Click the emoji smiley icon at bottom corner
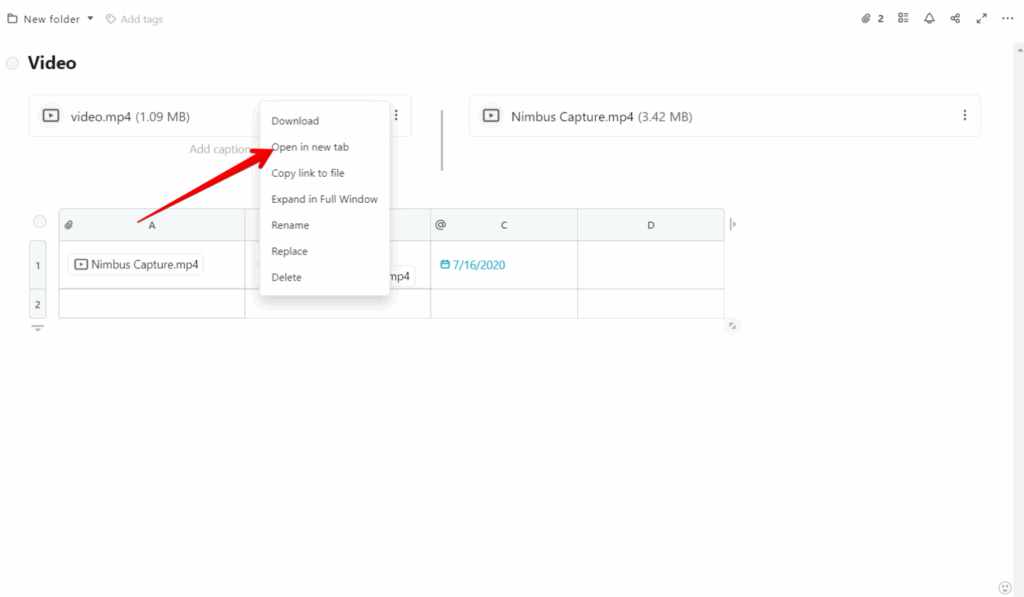1024x597 pixels. (1005, 587)
